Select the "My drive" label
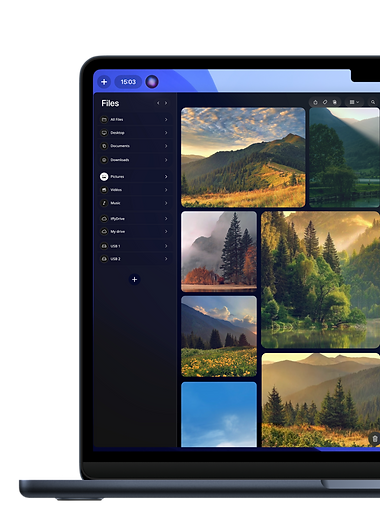 click(x=118, y=231)
